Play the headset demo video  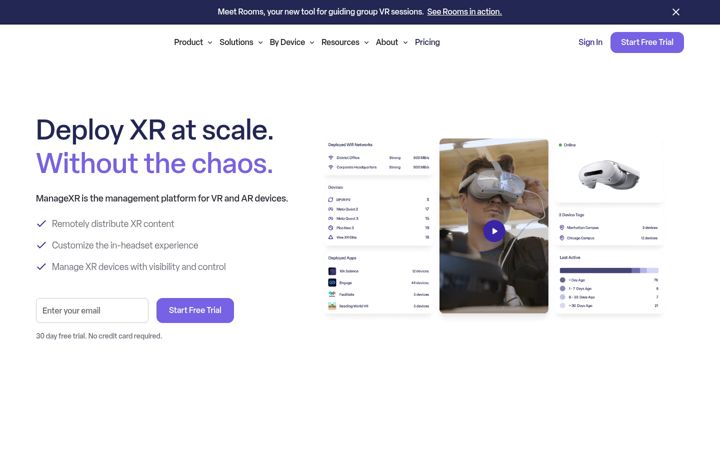[x=494, y=231]
